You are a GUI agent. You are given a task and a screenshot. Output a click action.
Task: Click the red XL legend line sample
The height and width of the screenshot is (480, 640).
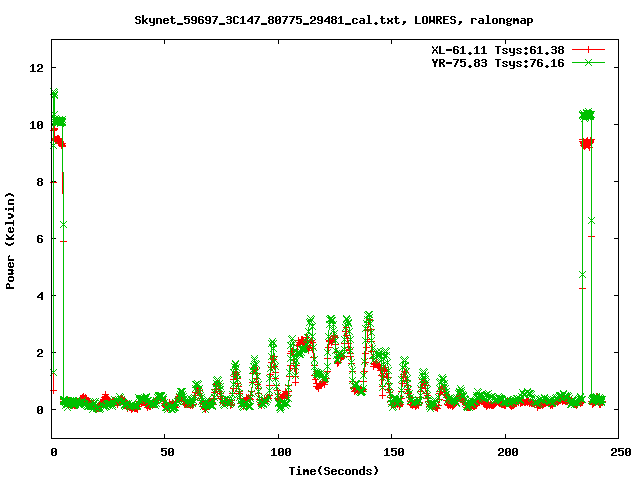click(588, 50)
